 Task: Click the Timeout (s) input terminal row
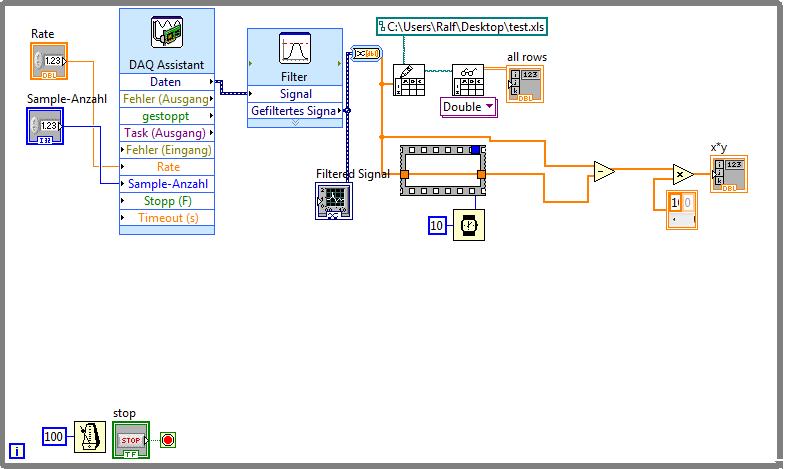pyautogui.click(x=167, y=218)
